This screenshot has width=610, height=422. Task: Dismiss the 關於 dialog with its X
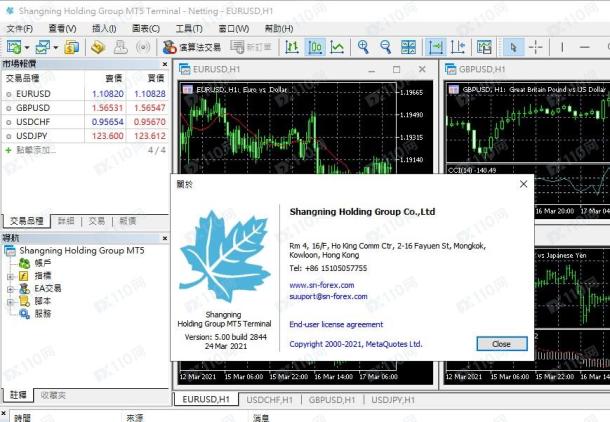point(523,184)
